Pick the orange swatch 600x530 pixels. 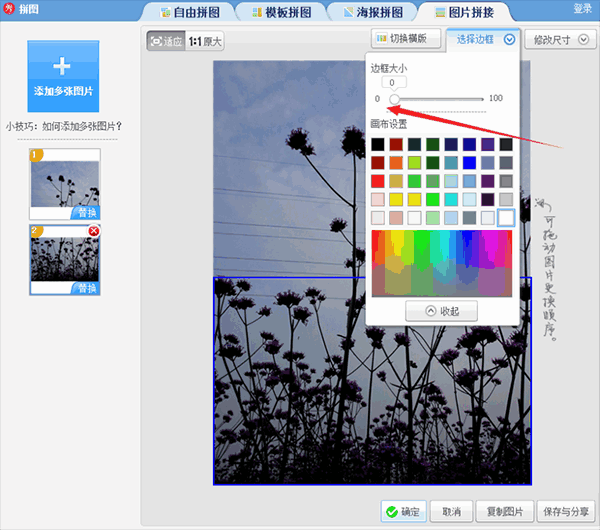click(x=396, y=163)
